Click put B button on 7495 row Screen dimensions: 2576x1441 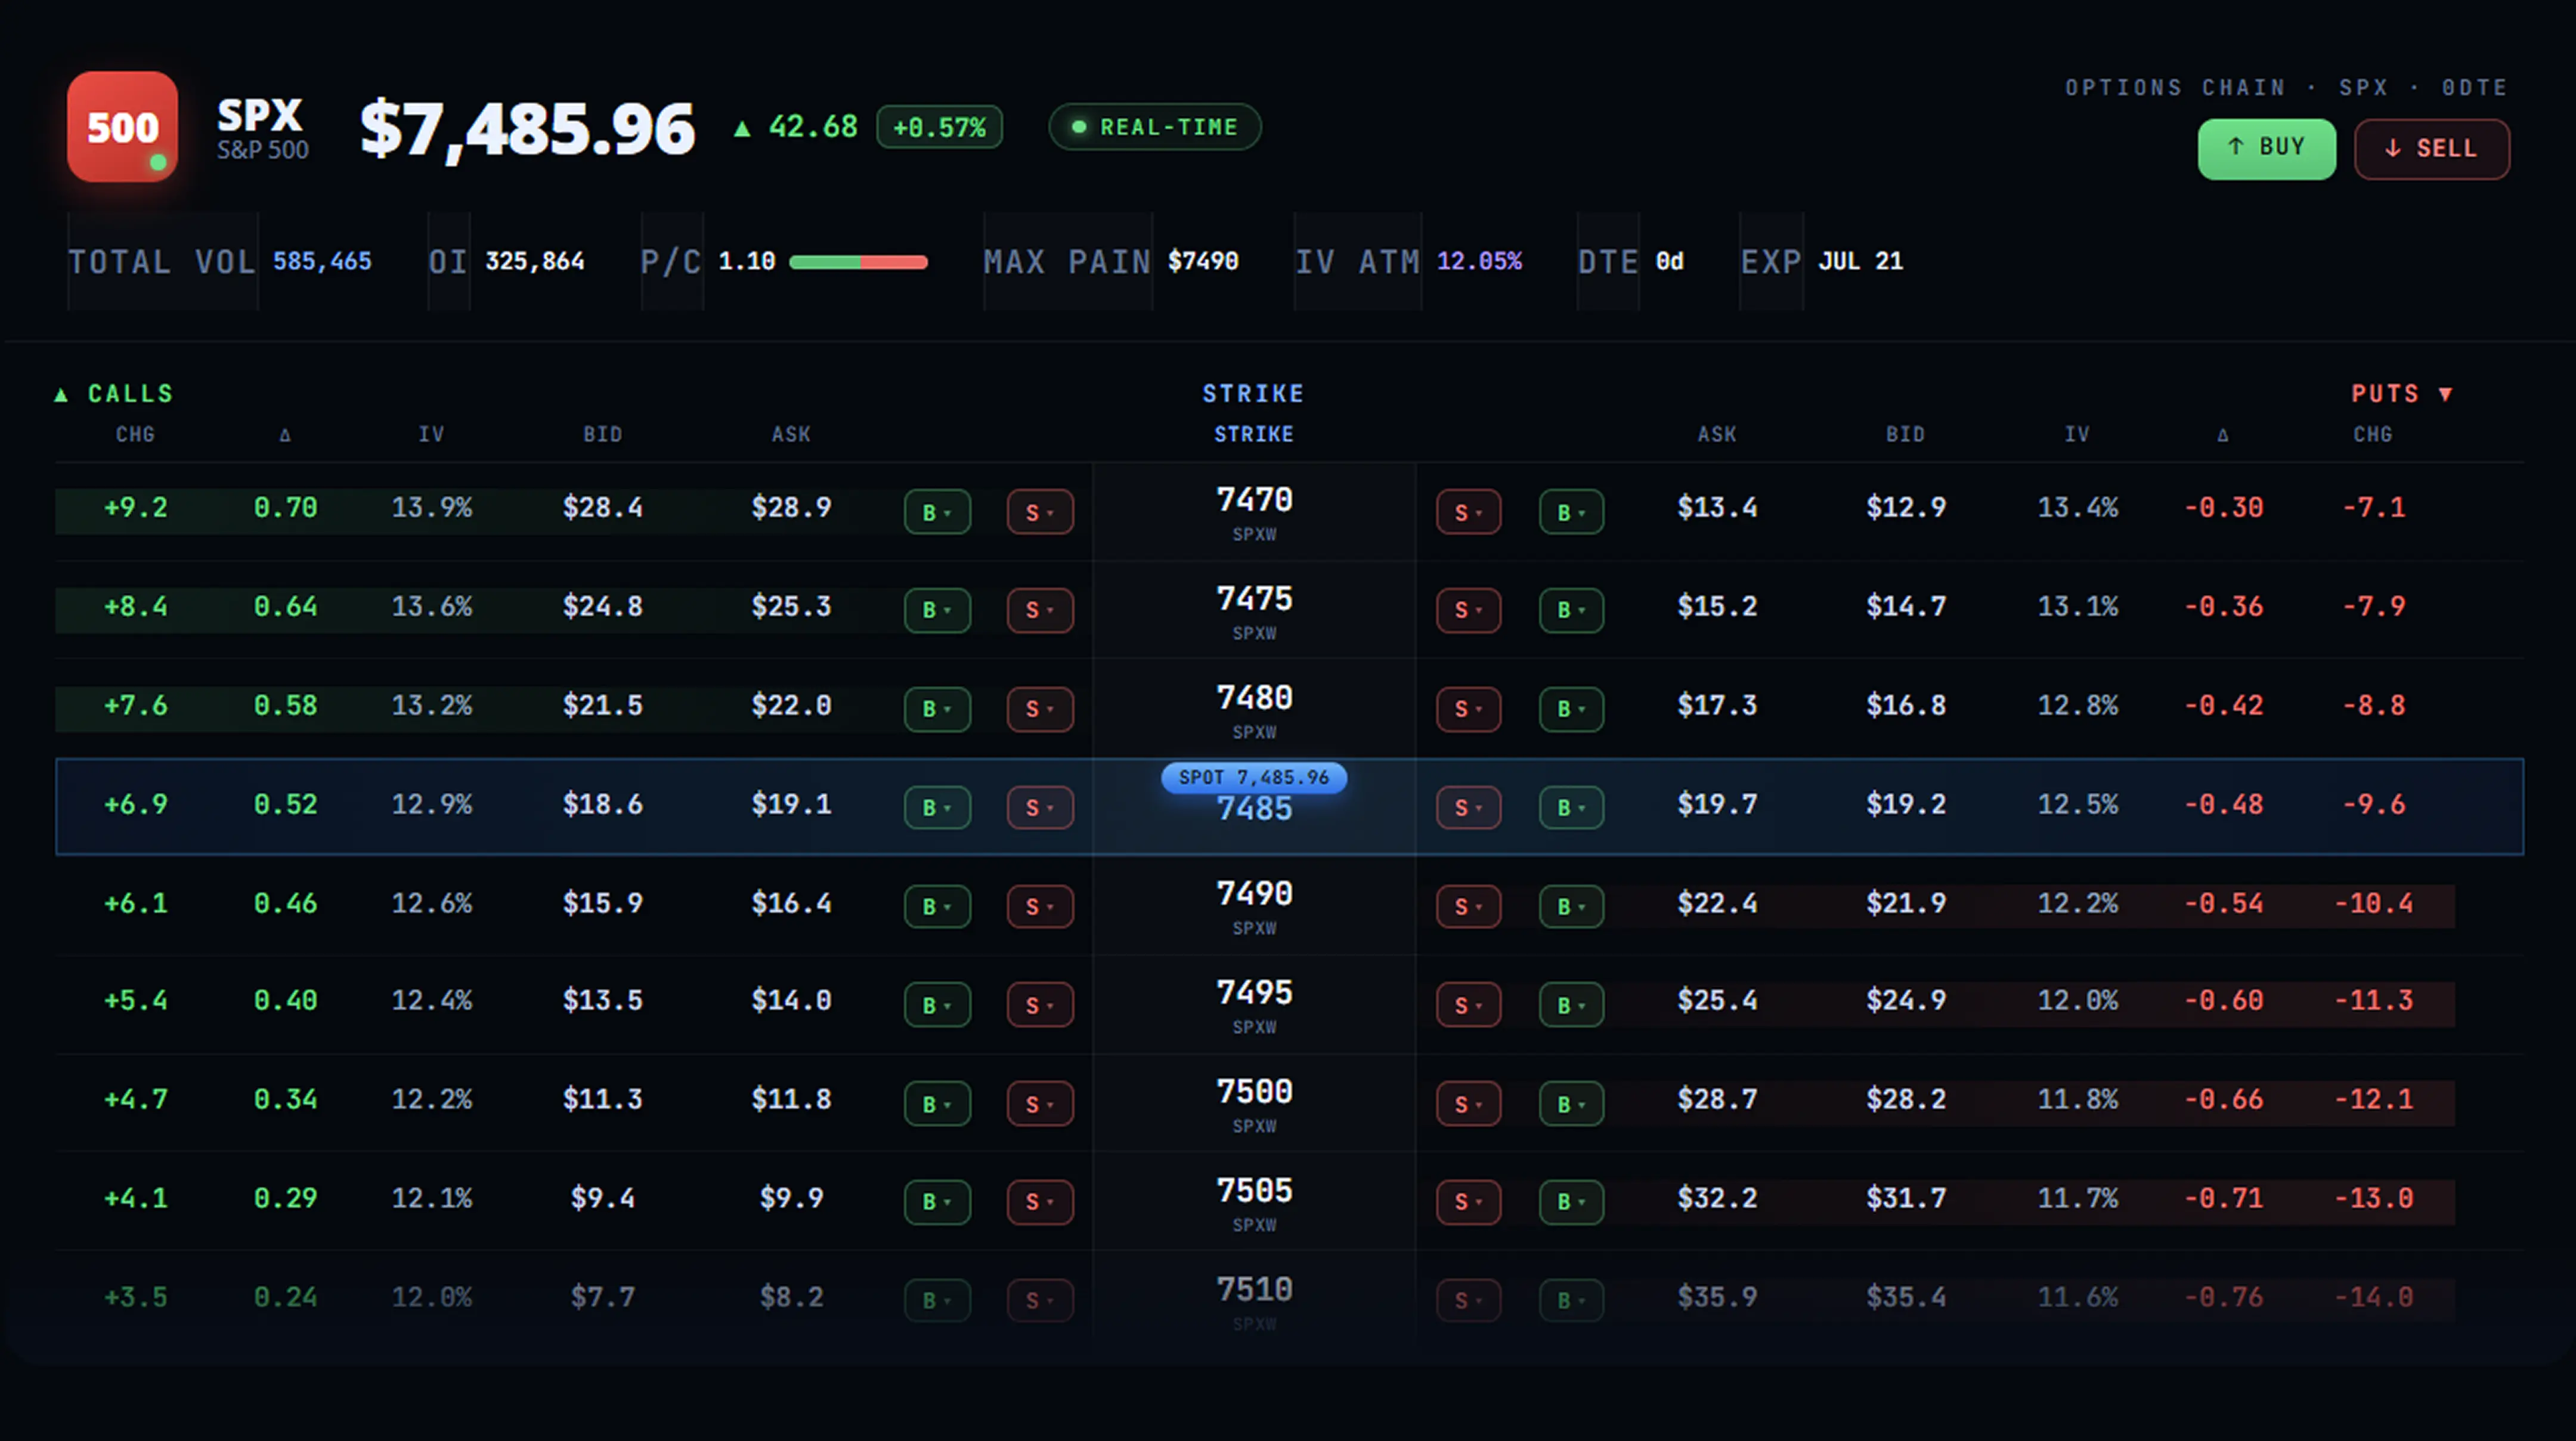[1571, 1005]
